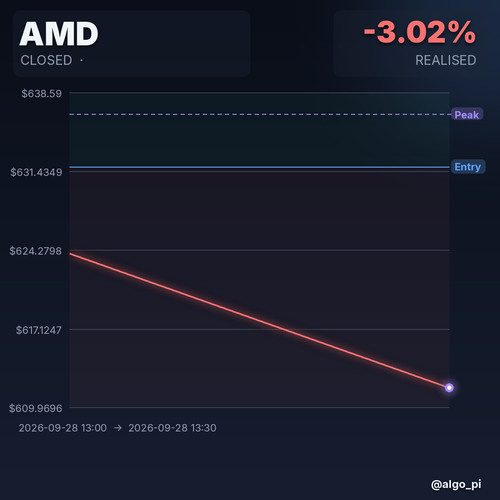Viewport: 500px width, 500px height.
Task: Click the $609.9696 axis label
Action: pos(36,408)
